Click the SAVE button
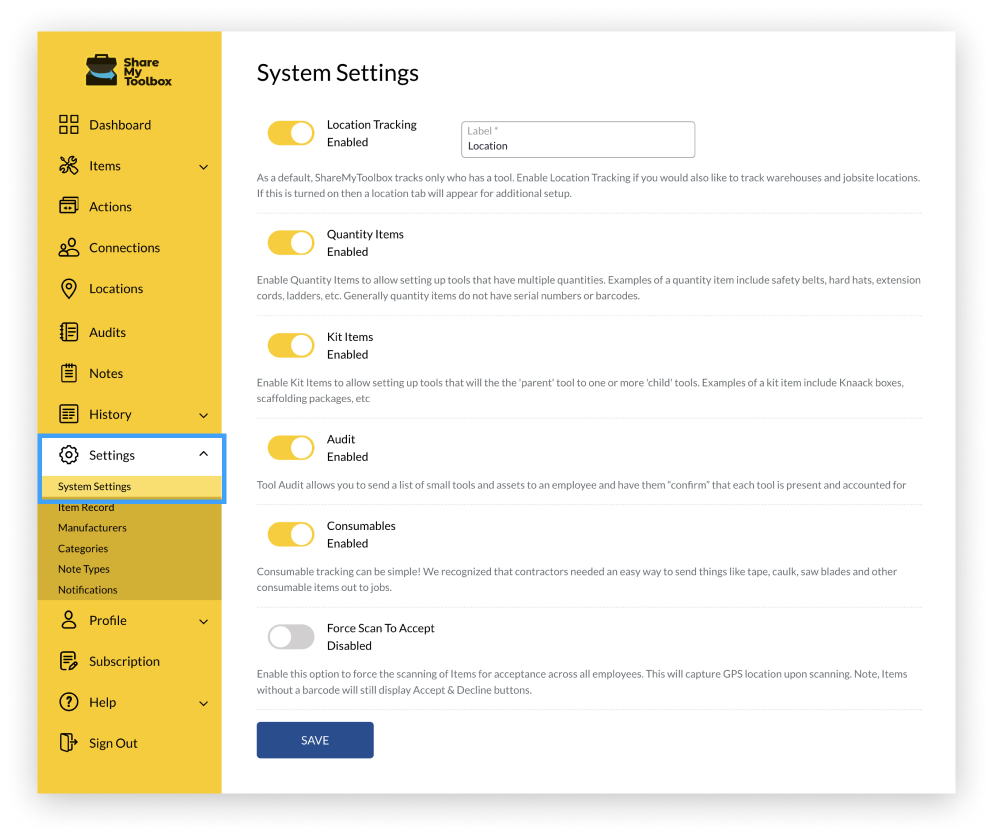994x838 pixels. pyautogui.click(x=315, y=740)
